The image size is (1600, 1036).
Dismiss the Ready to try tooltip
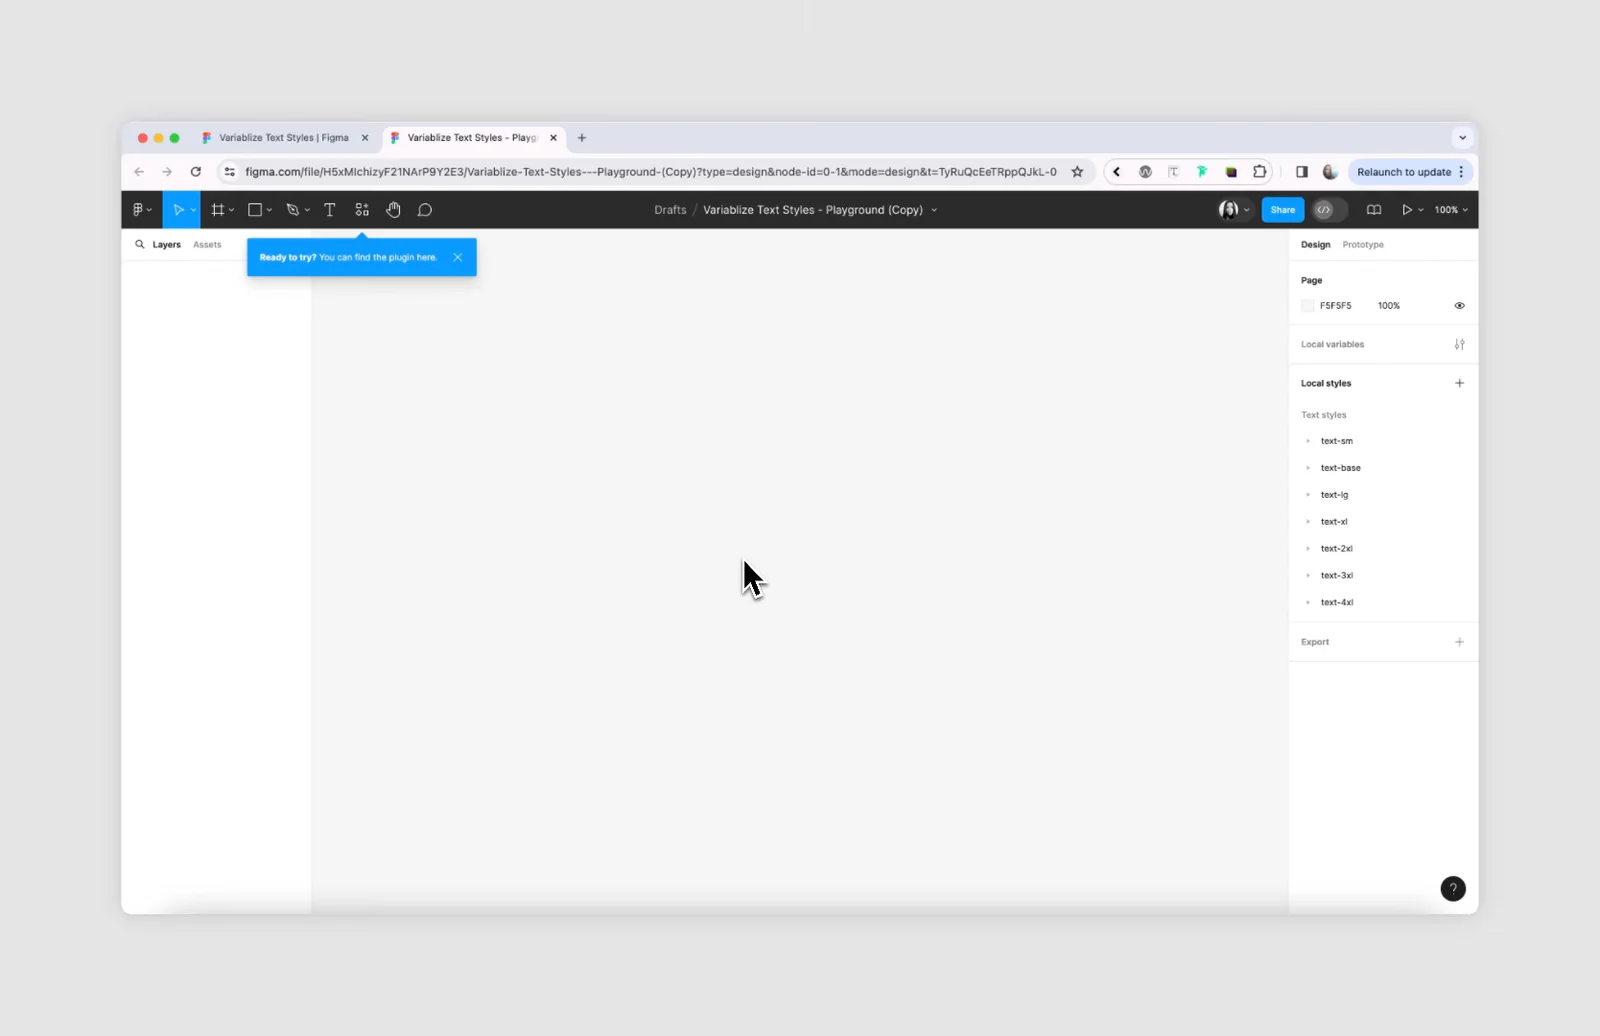[x=457, y=257]
